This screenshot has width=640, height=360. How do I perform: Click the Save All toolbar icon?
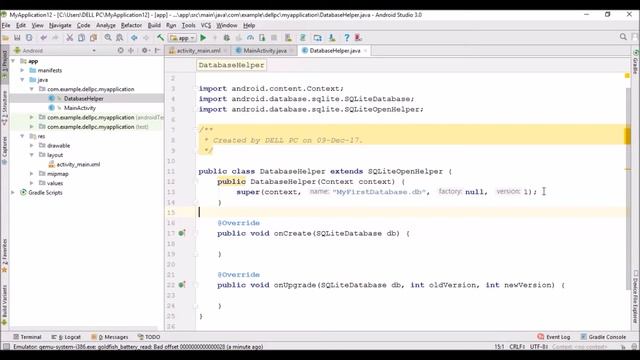pyautogui.click(x=17, y=38)
